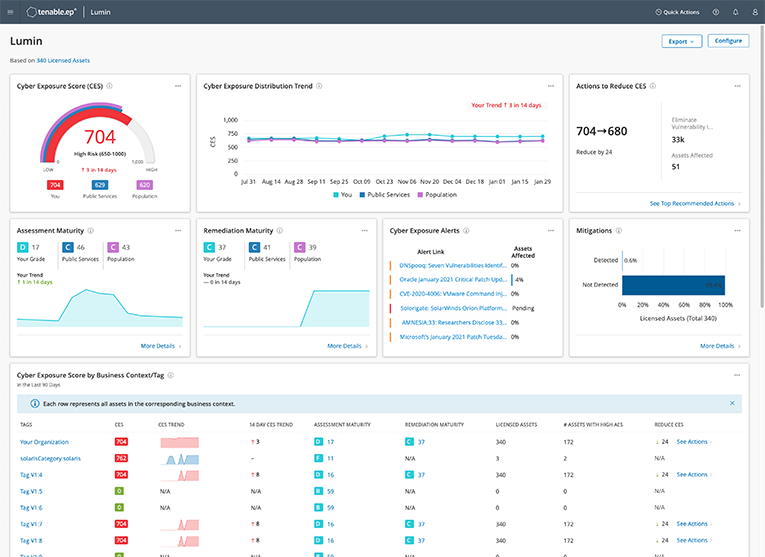Screen dimensions: 765x557
Task: Click the blue Public Services 629 badge
Action: pyautogui.click(x=100, y=185)
